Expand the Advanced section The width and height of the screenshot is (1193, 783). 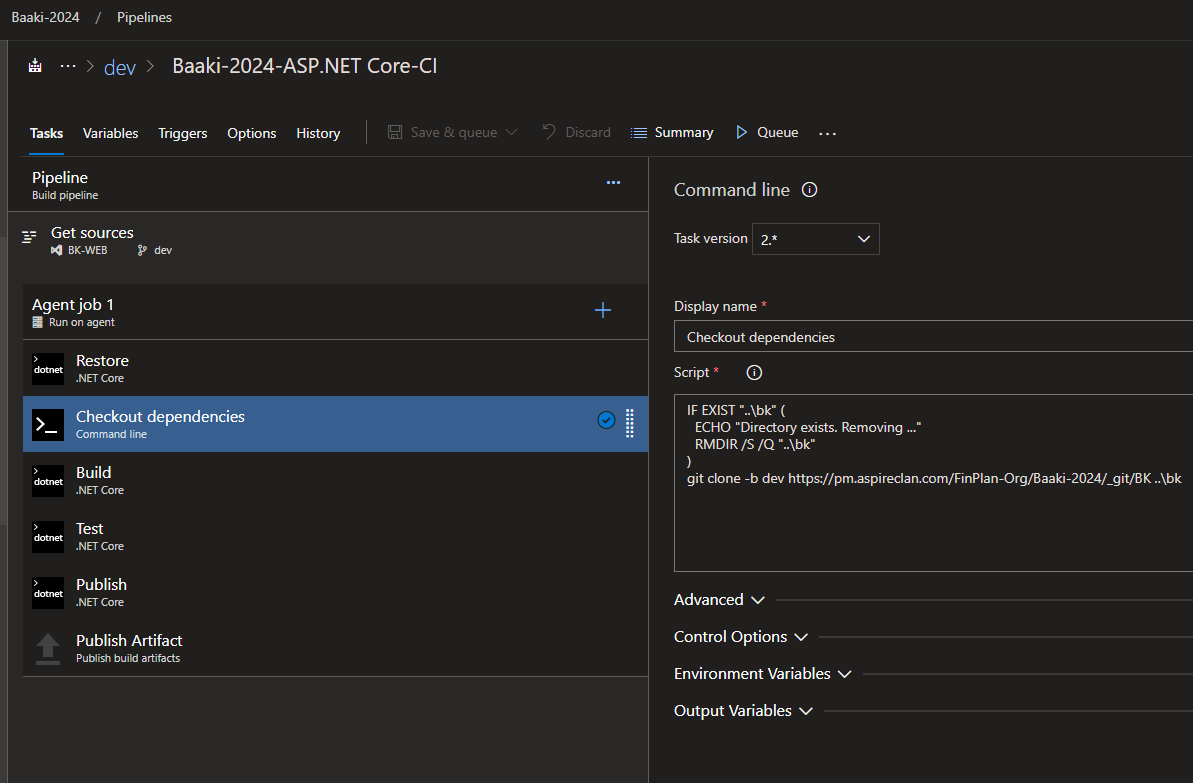[719, 600]
